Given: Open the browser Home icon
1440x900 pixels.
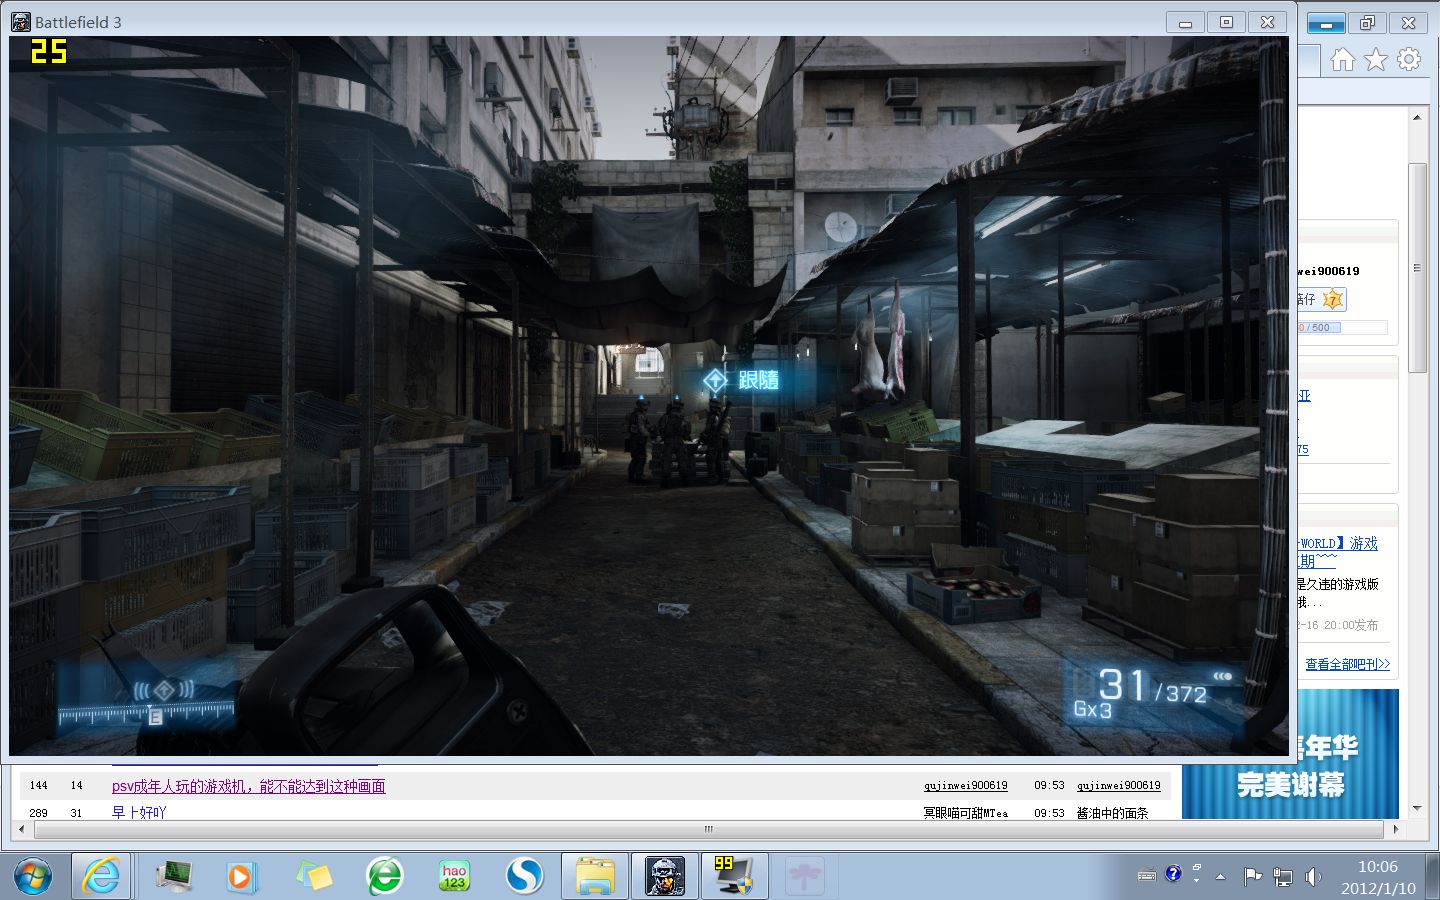Looking at the screenshot, I should [1343, 60].
